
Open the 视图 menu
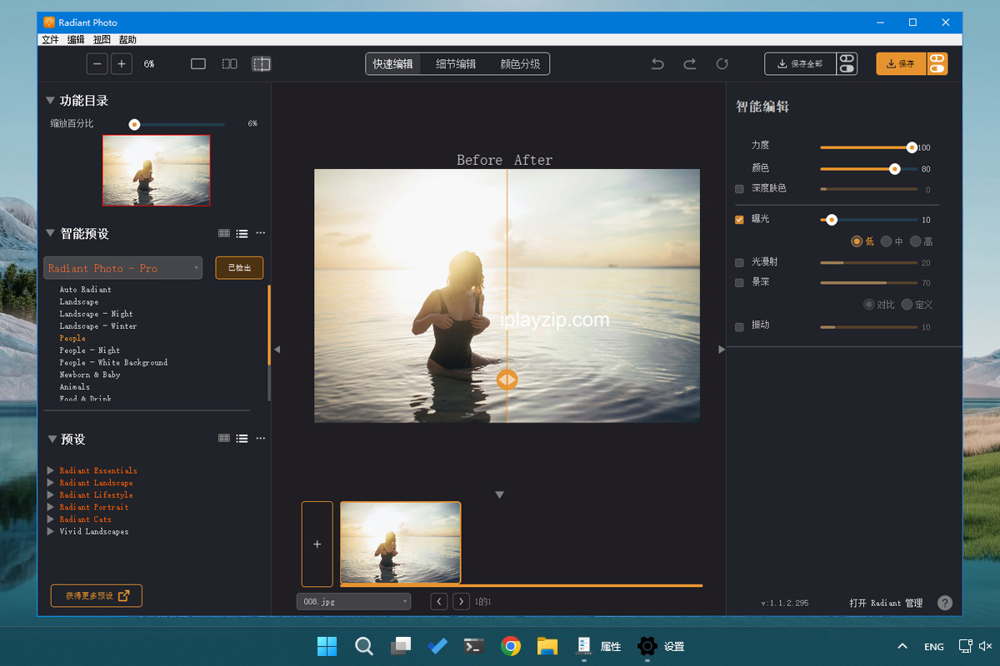[x=101, y=40]
